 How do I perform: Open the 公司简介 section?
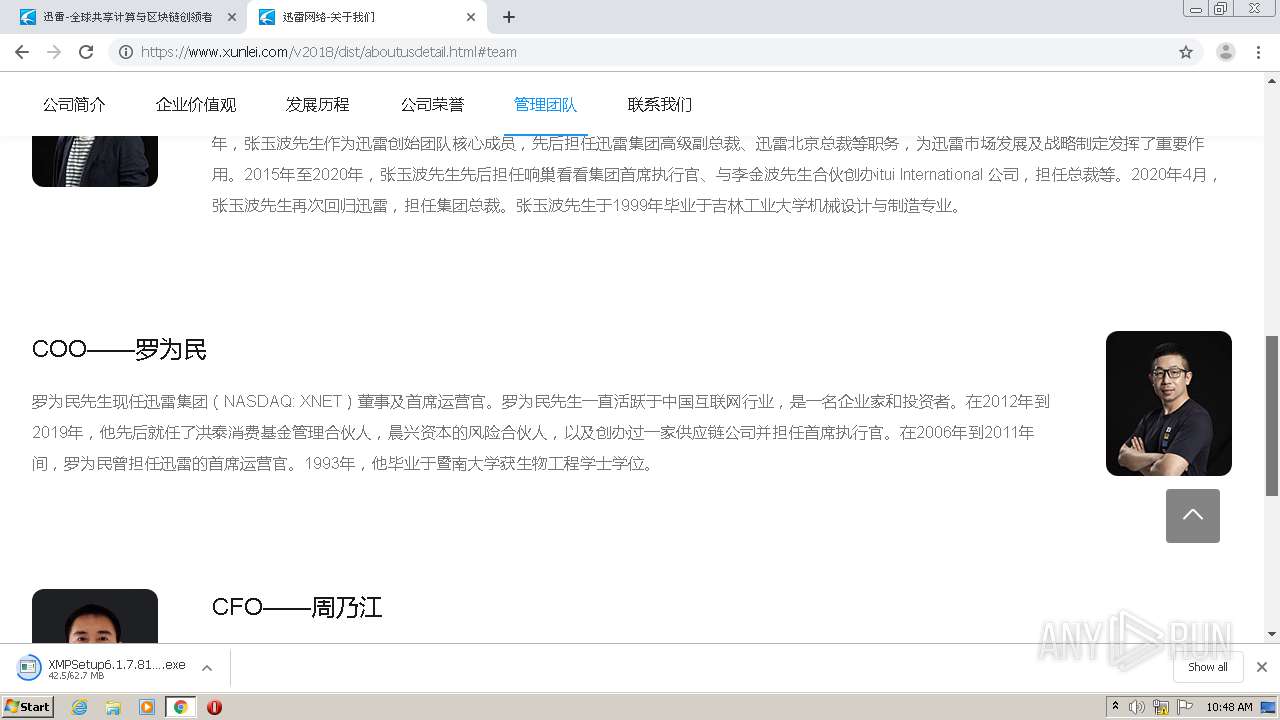coord(74,104)
